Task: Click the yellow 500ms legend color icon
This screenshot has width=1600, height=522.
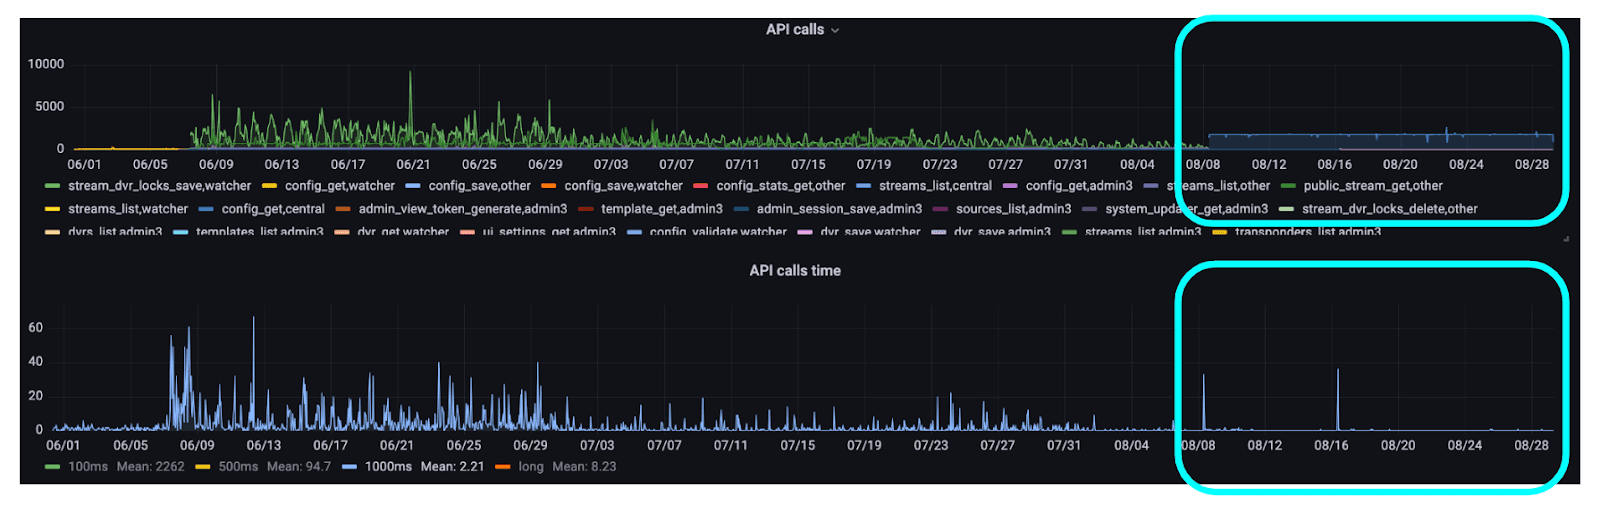Action: click(203, 467)
